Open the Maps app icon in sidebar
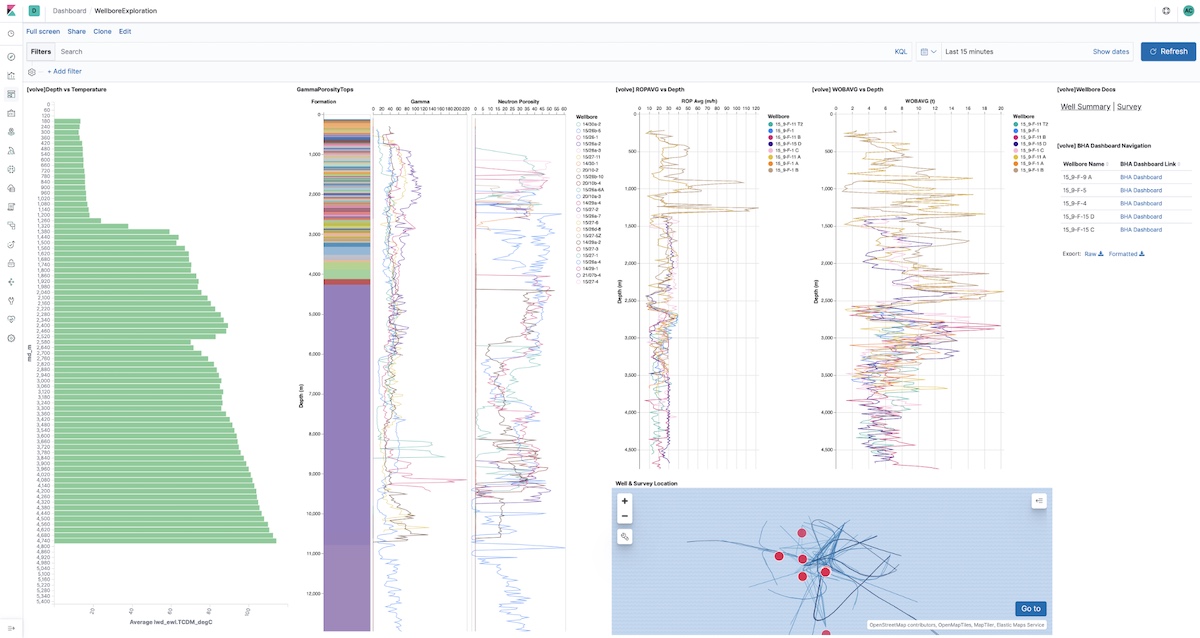The image size is (1200, 638). 11,131
